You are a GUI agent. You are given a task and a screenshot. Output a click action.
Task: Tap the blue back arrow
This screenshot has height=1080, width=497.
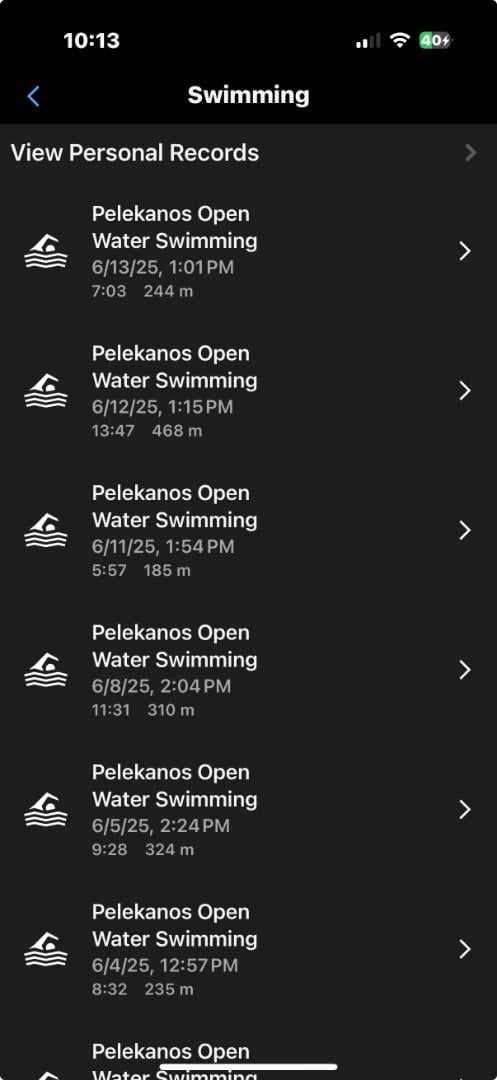33,96
